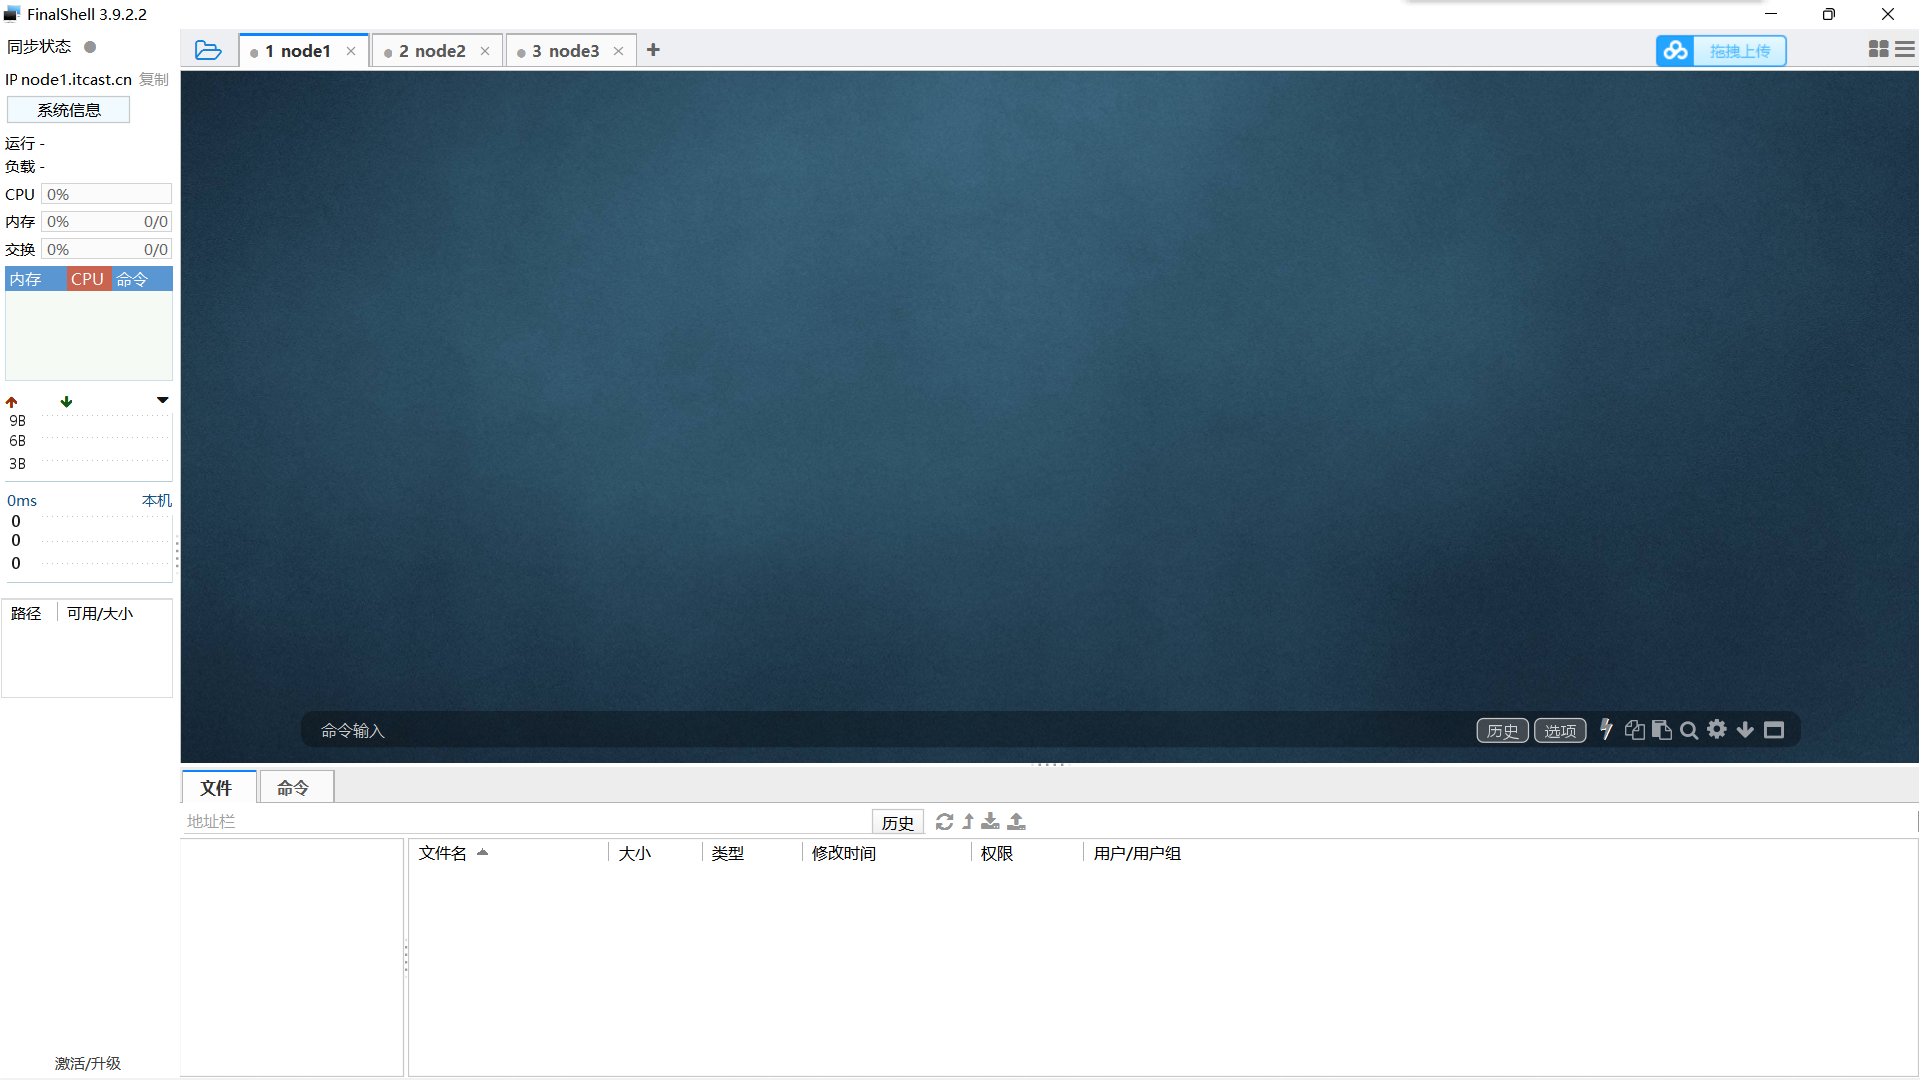Image resolution: width=1920 pixels, height=1080 pixels.
Task: Open the hamburger main menu
Action: [1905, 50]
